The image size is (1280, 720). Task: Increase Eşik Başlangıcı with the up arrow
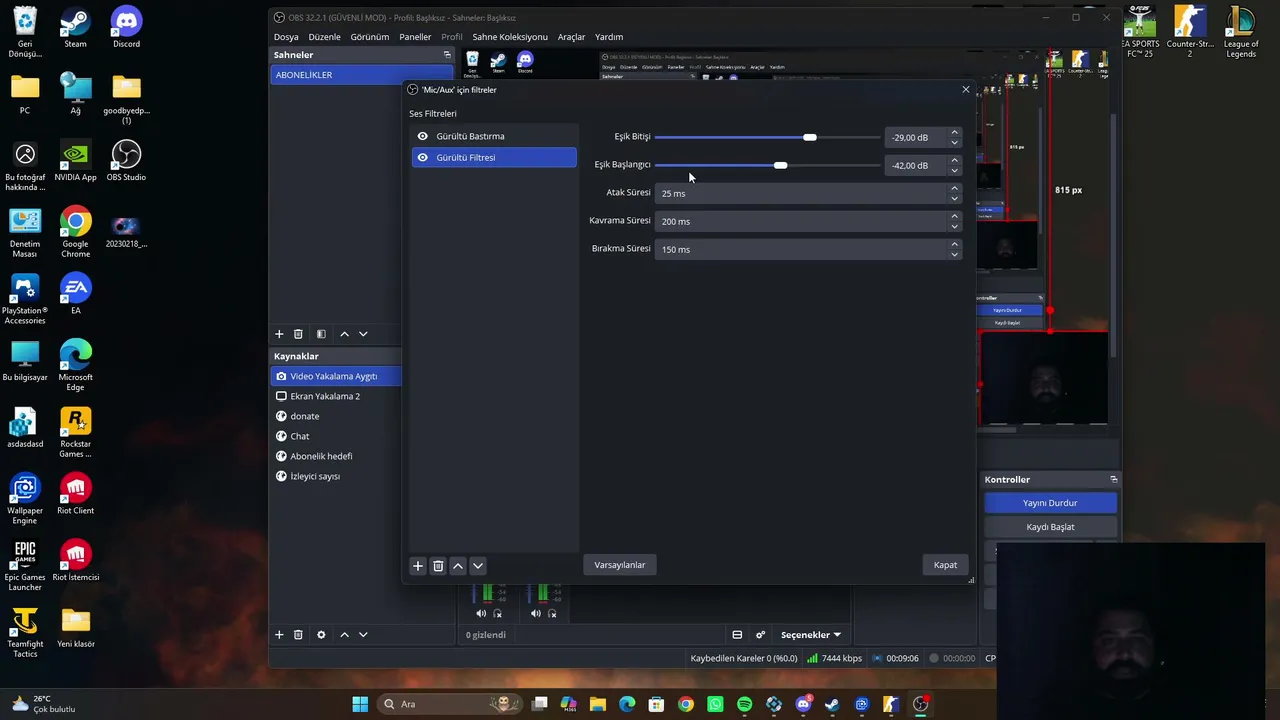tap(954, 161)
